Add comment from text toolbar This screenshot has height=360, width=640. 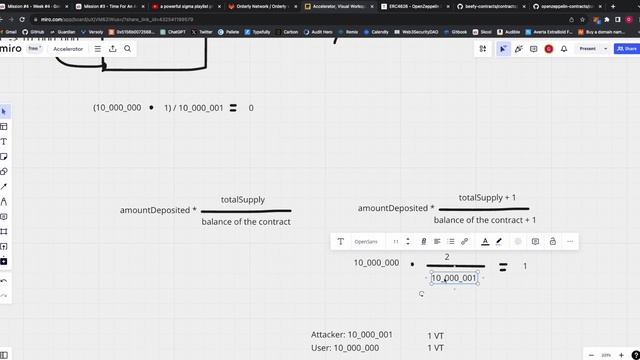click(x=536, y=242)
